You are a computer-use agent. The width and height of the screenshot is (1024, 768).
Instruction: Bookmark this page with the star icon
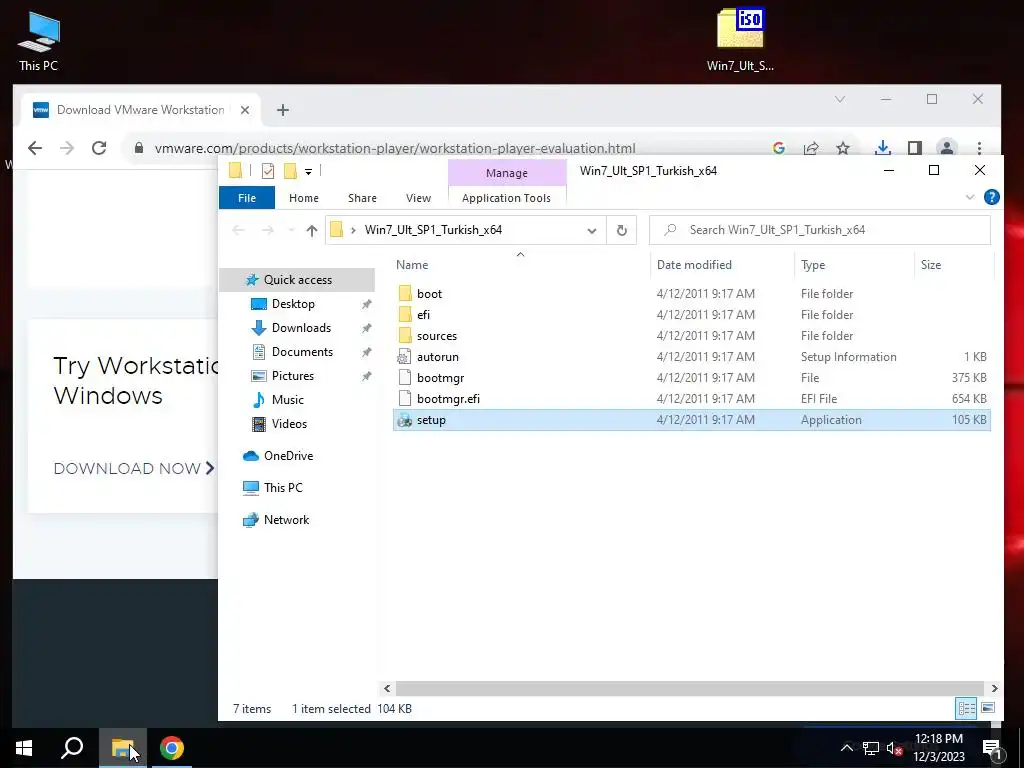click(x=843, y=148)
